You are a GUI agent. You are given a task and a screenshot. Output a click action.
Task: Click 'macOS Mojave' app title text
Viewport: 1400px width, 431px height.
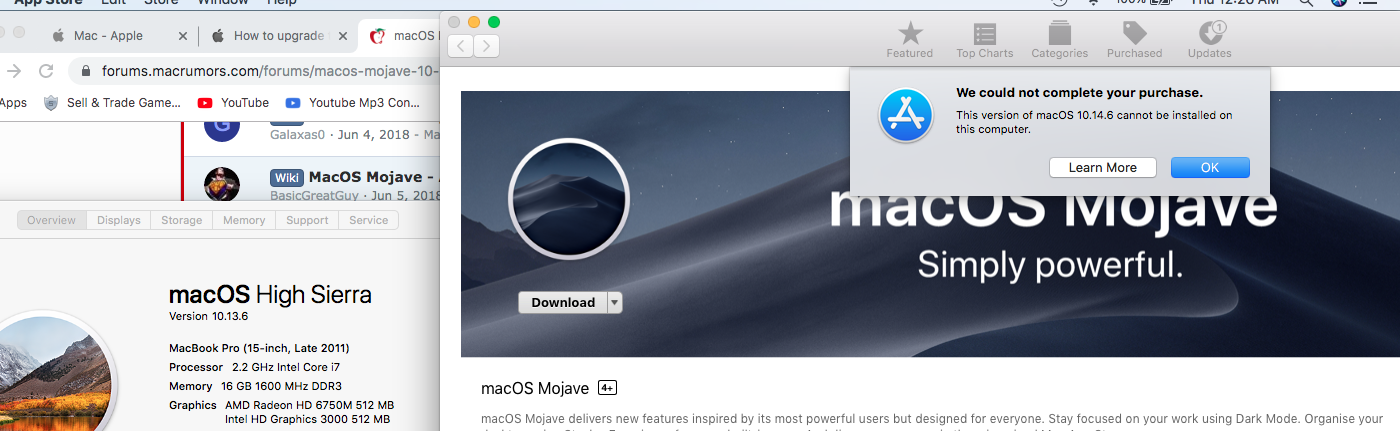click(x=535, y=388)
